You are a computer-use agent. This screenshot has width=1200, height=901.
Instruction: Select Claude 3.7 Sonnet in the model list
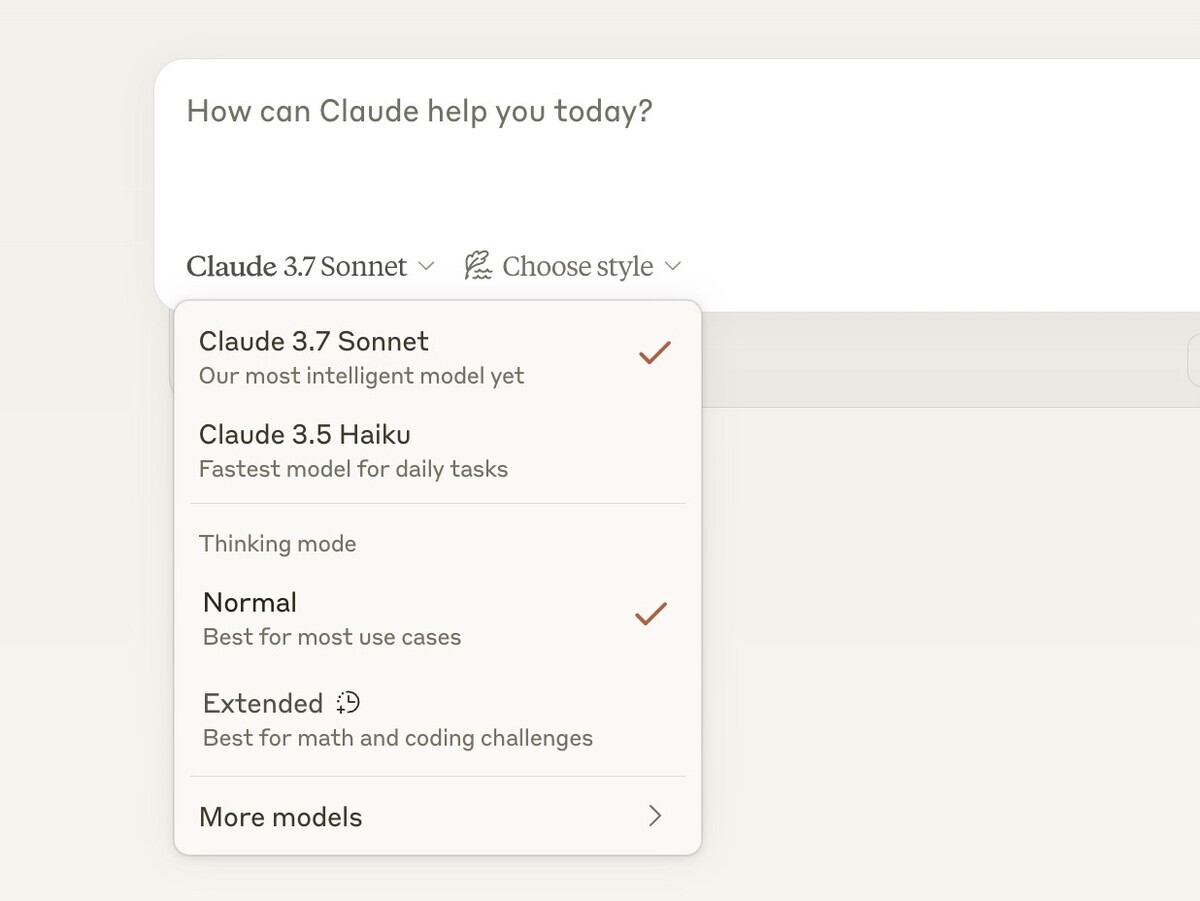click(437, 356)
